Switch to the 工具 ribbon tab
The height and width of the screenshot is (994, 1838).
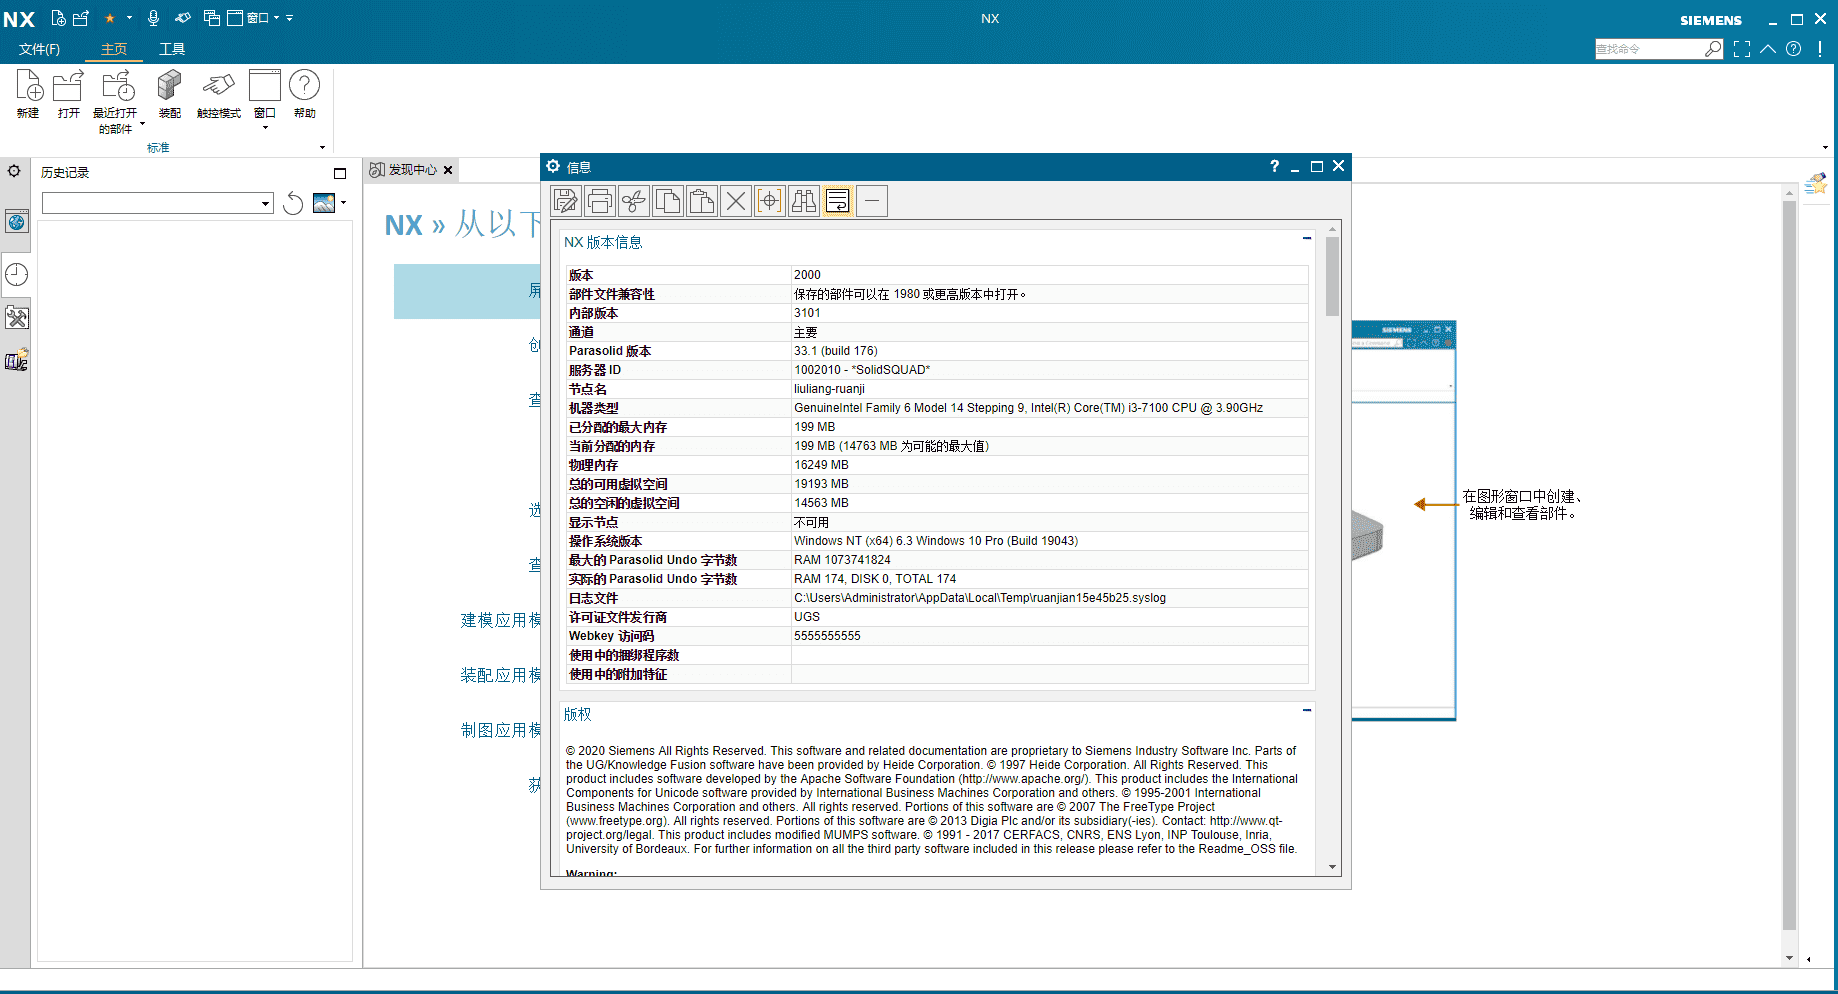point(172,49)
